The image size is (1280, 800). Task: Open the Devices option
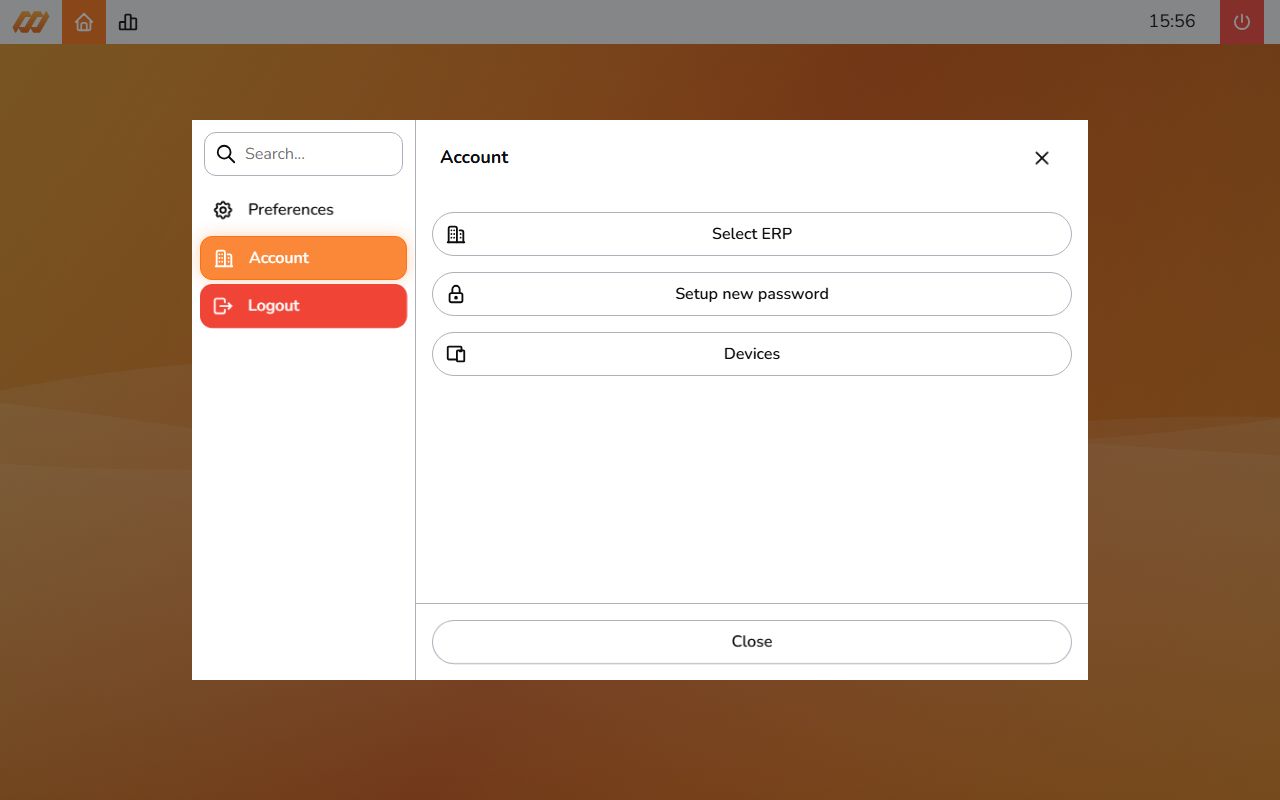click(752, 354)
